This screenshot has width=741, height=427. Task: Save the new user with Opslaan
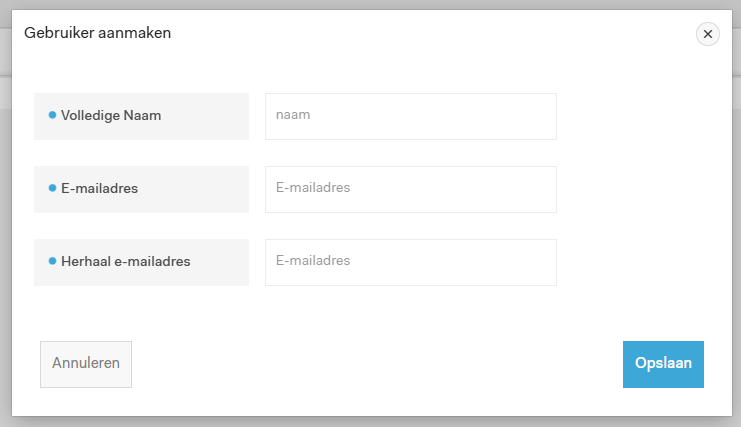663,364
